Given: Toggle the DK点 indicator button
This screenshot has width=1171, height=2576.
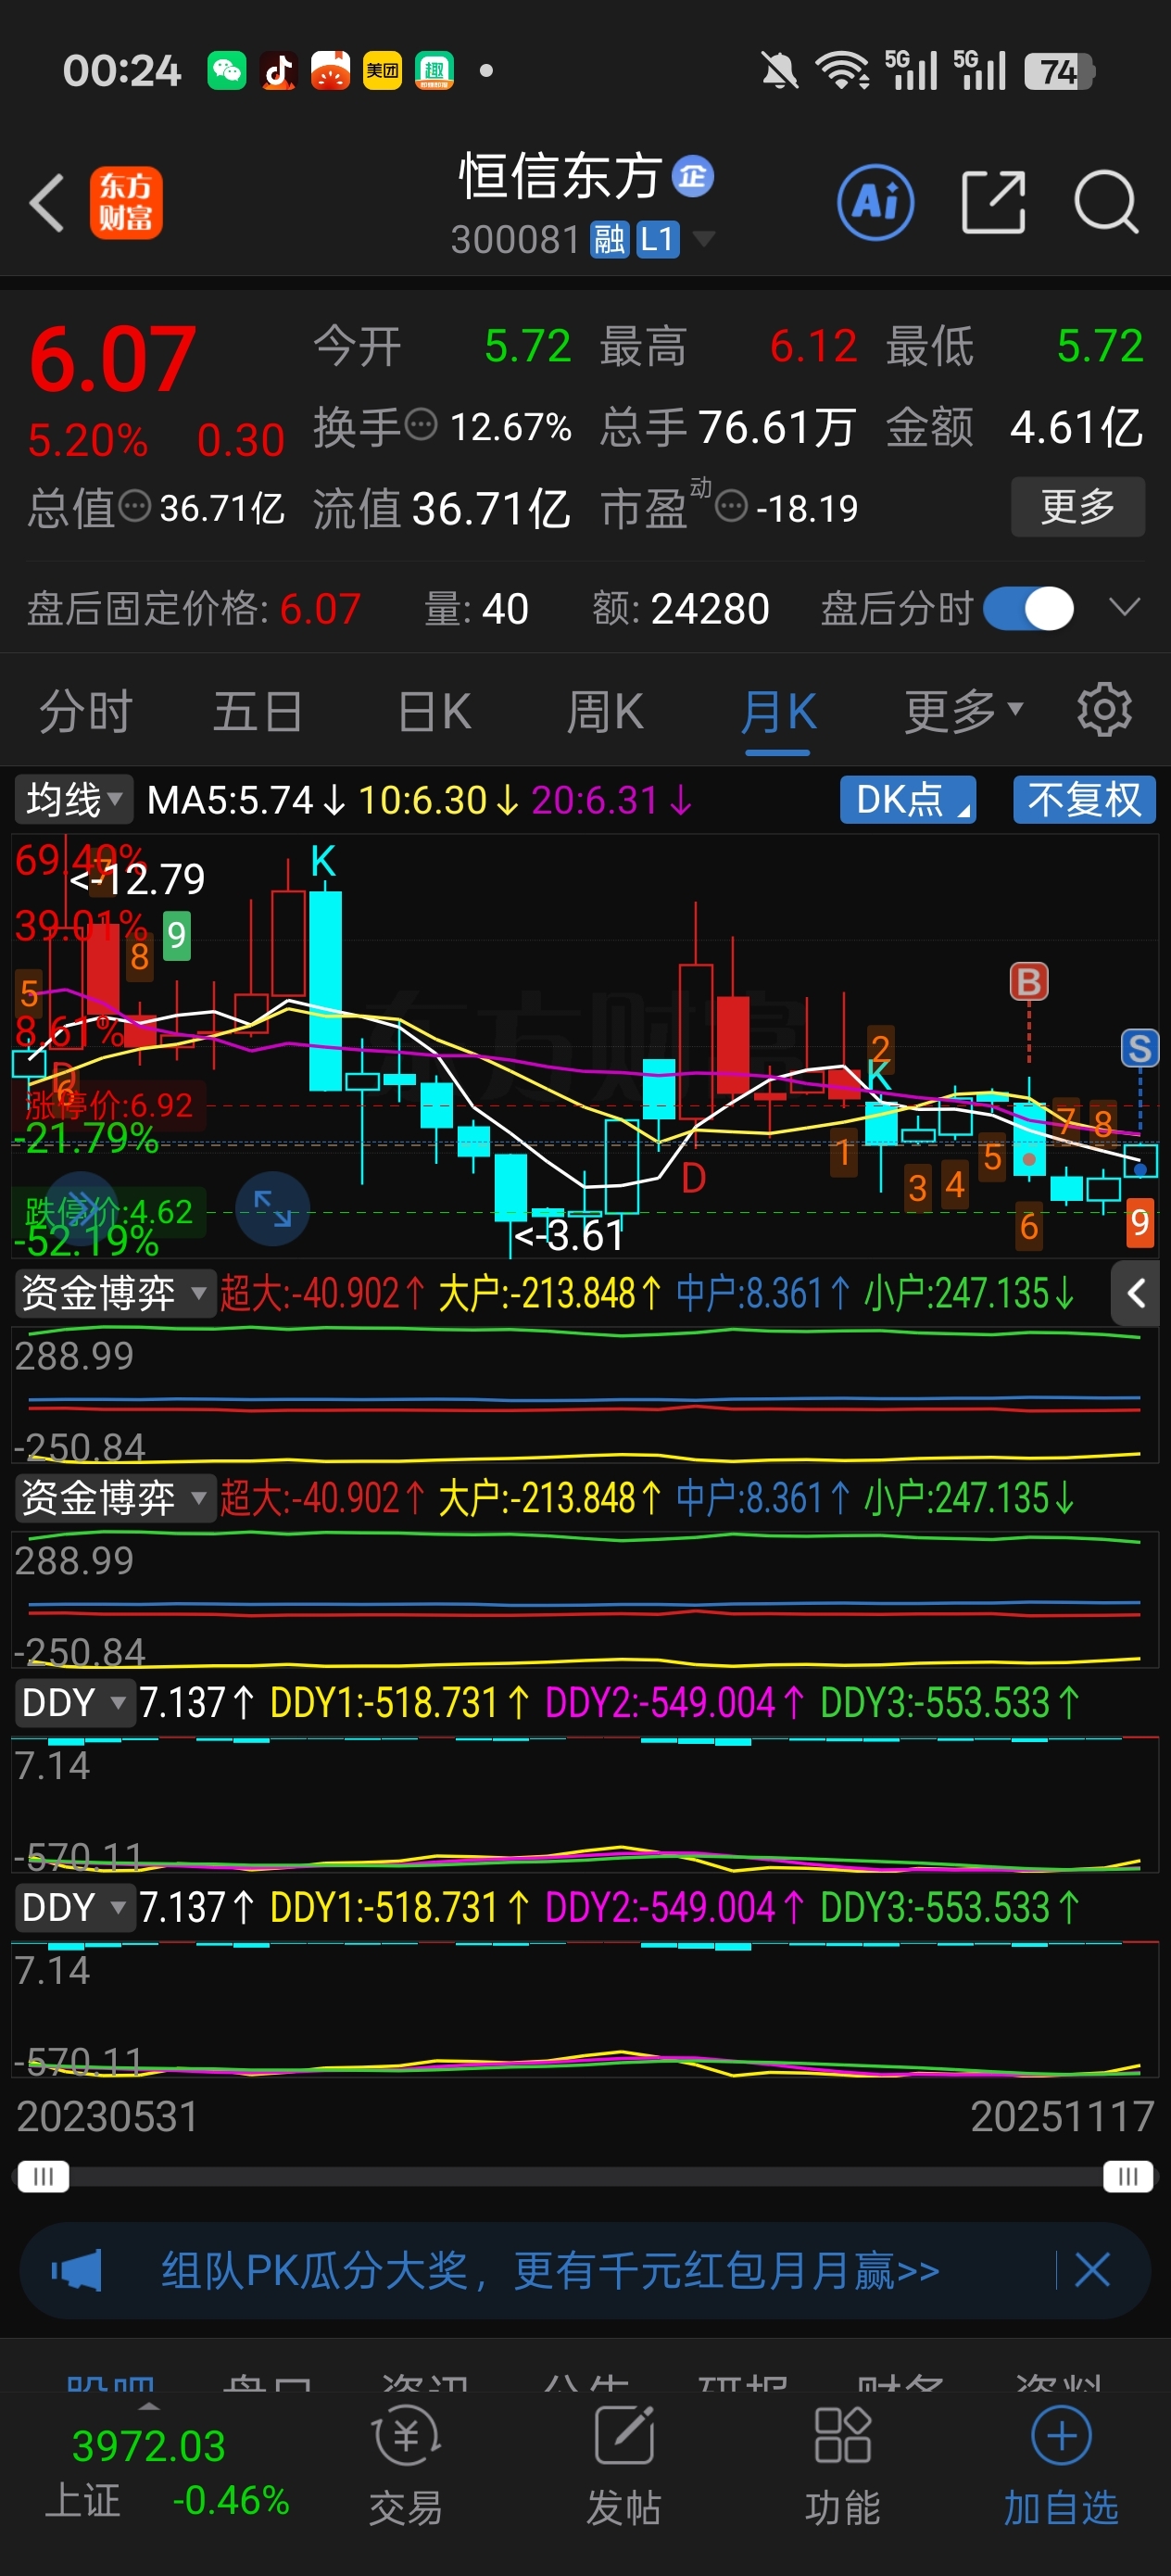Looking at the screenshot, I should [x=908, y=799].
